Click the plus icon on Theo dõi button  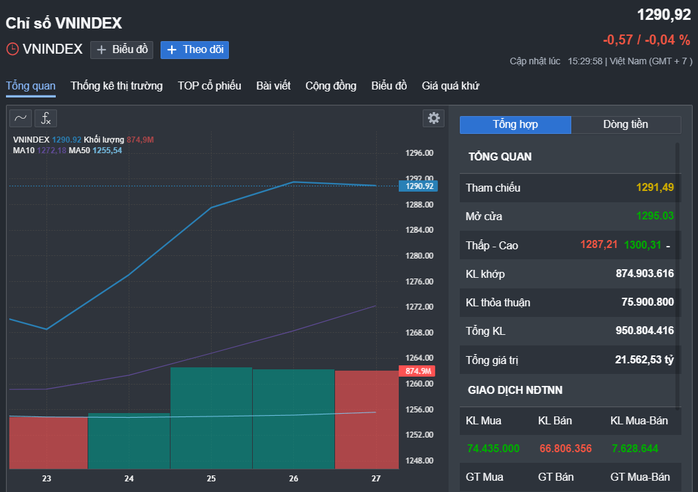[x=172, y=50]
